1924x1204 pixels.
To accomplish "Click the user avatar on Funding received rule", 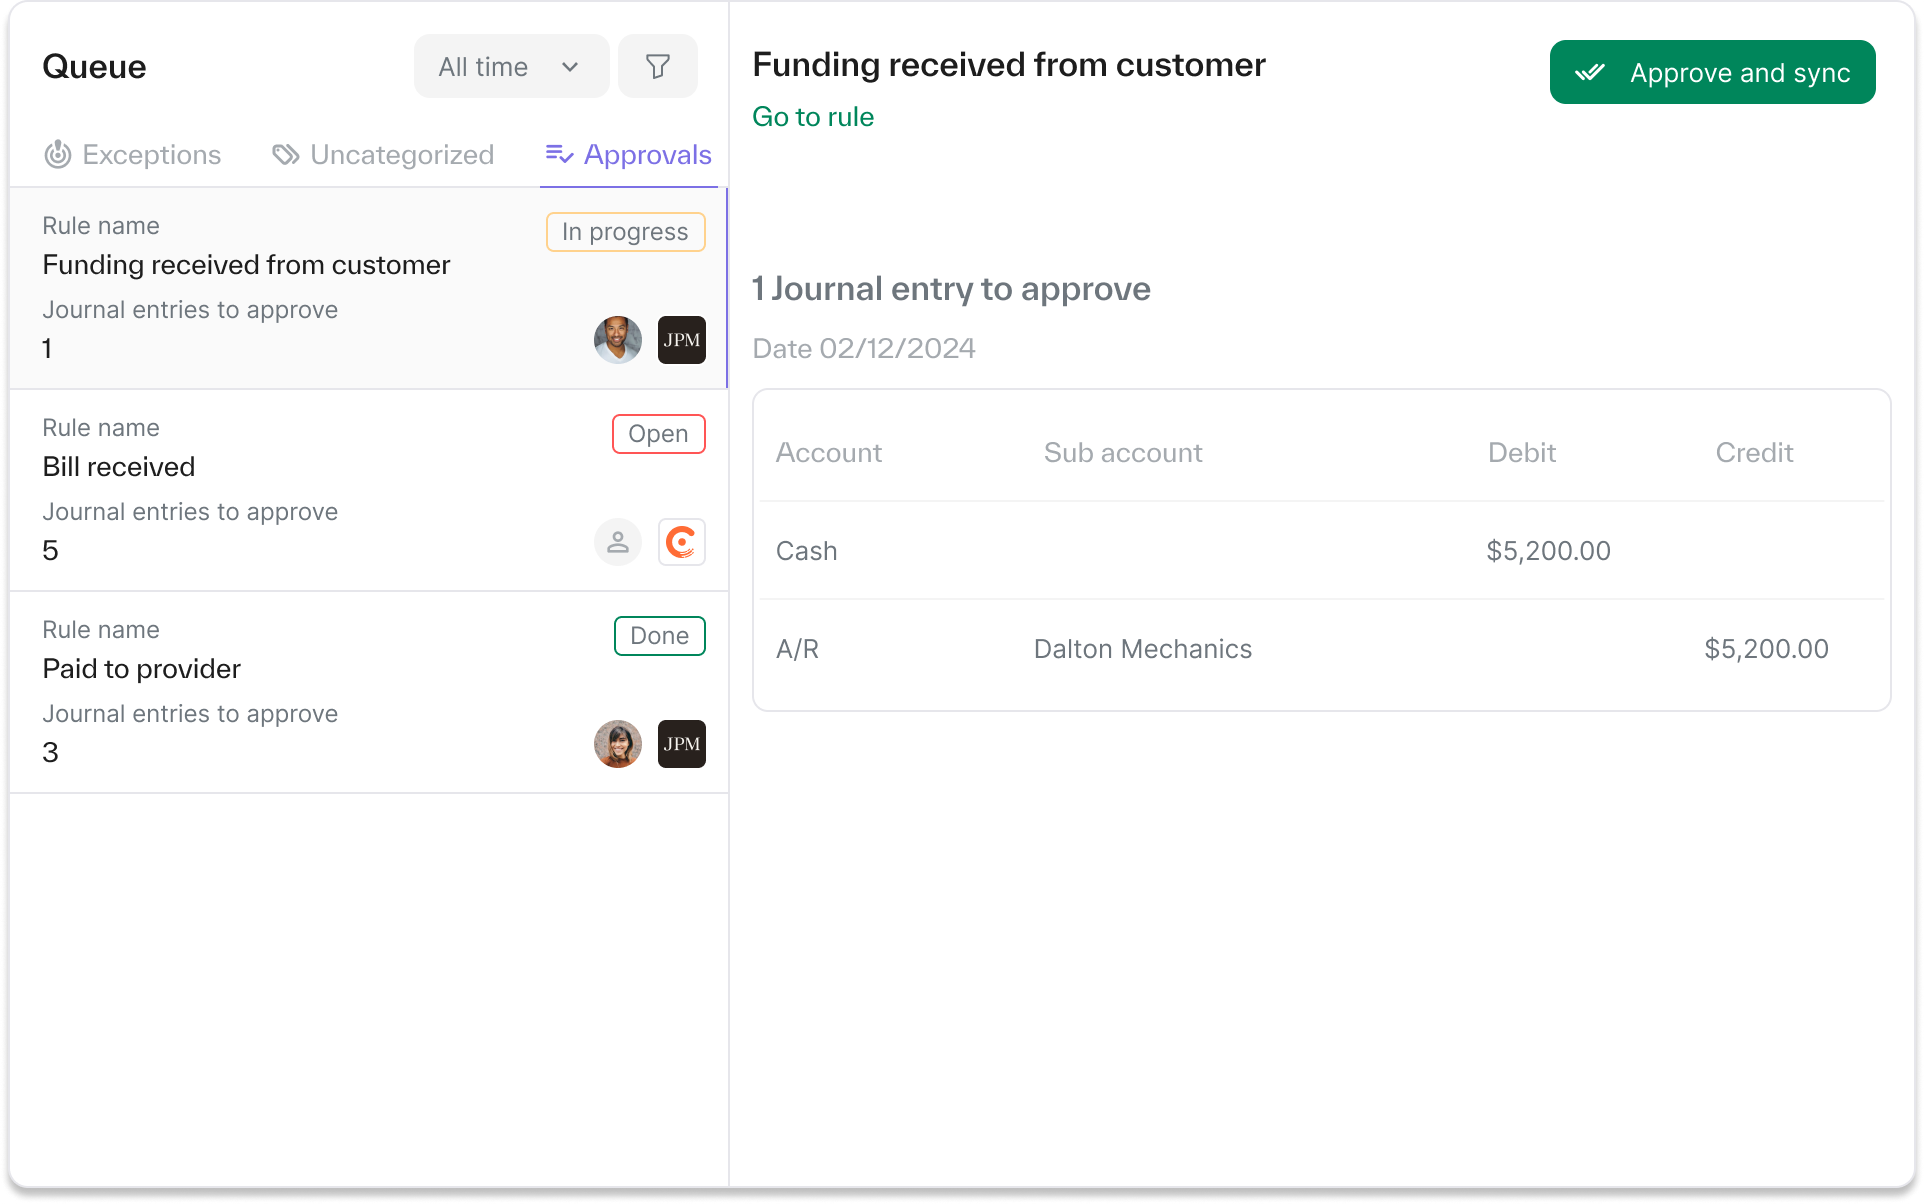I will pyautogui.click(x=617, y=340).
